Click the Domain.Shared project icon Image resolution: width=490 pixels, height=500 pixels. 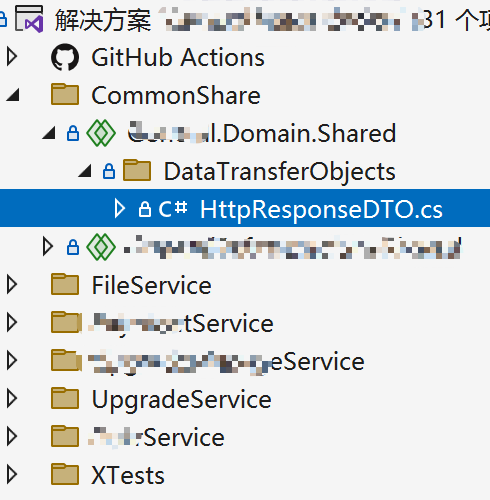(x=101, y=133)
